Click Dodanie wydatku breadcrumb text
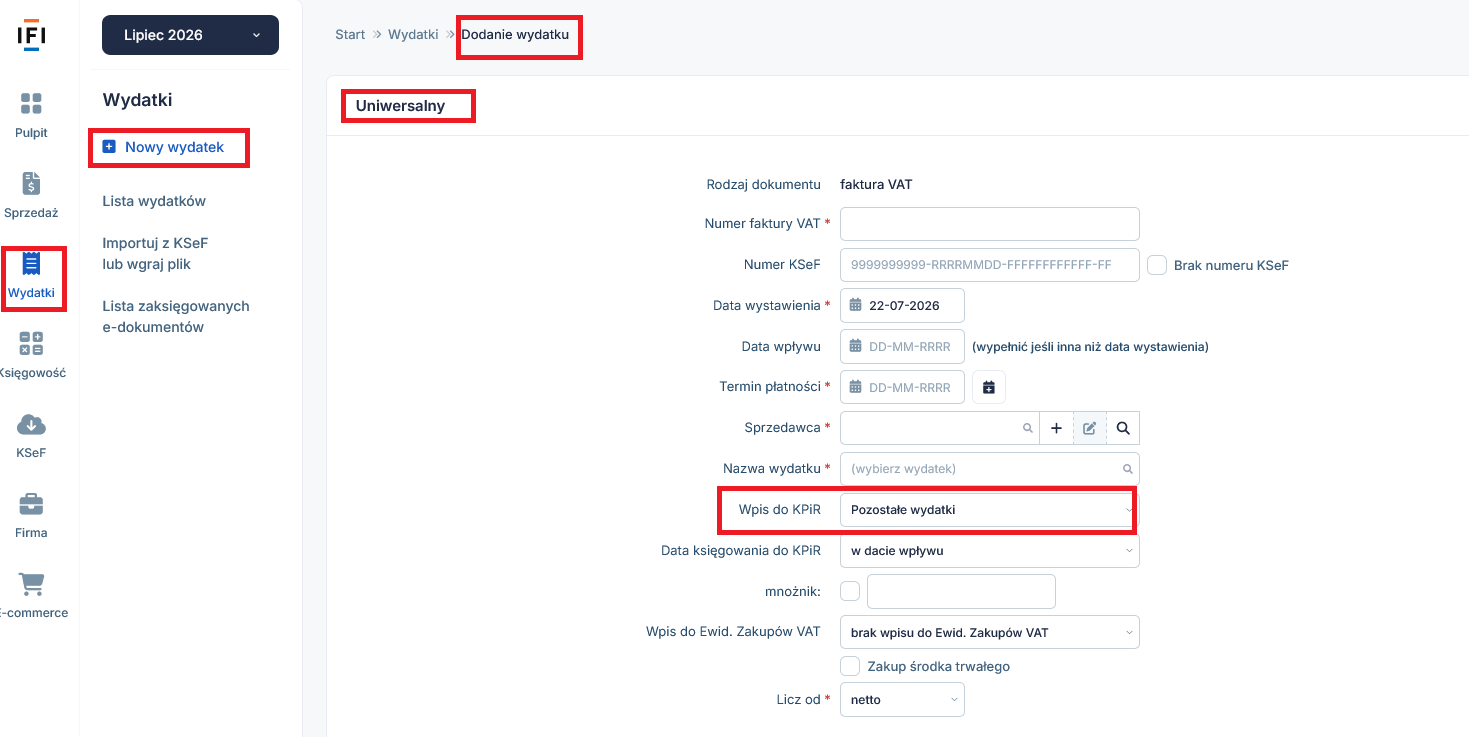The height and width of the screenshot is (737, 1469). coord(515,34)
